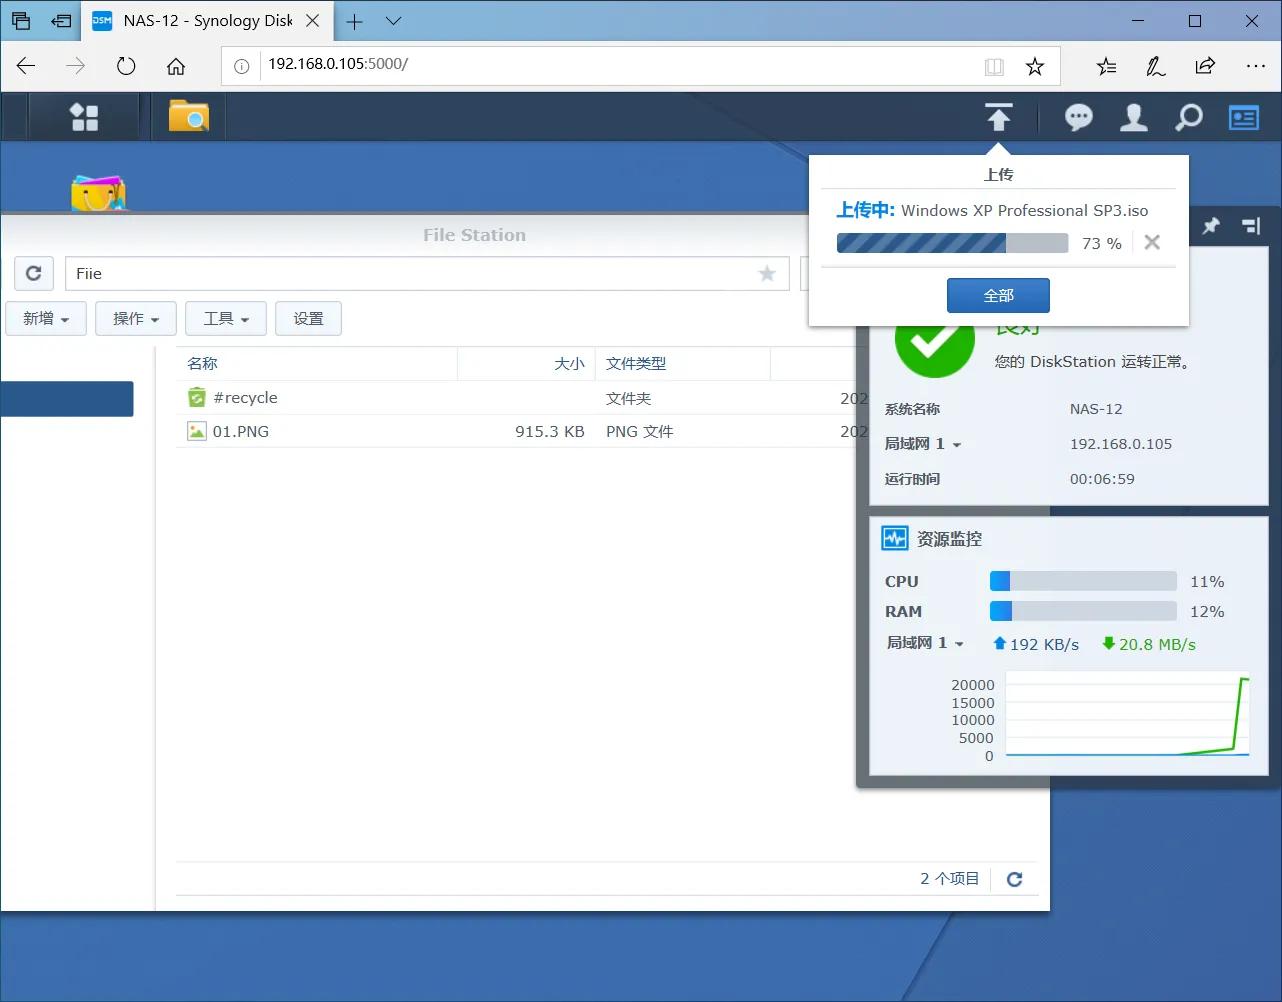Click the widgets panel icon top right
Screen dimensions: 1282x1002
pos(1243,117)
